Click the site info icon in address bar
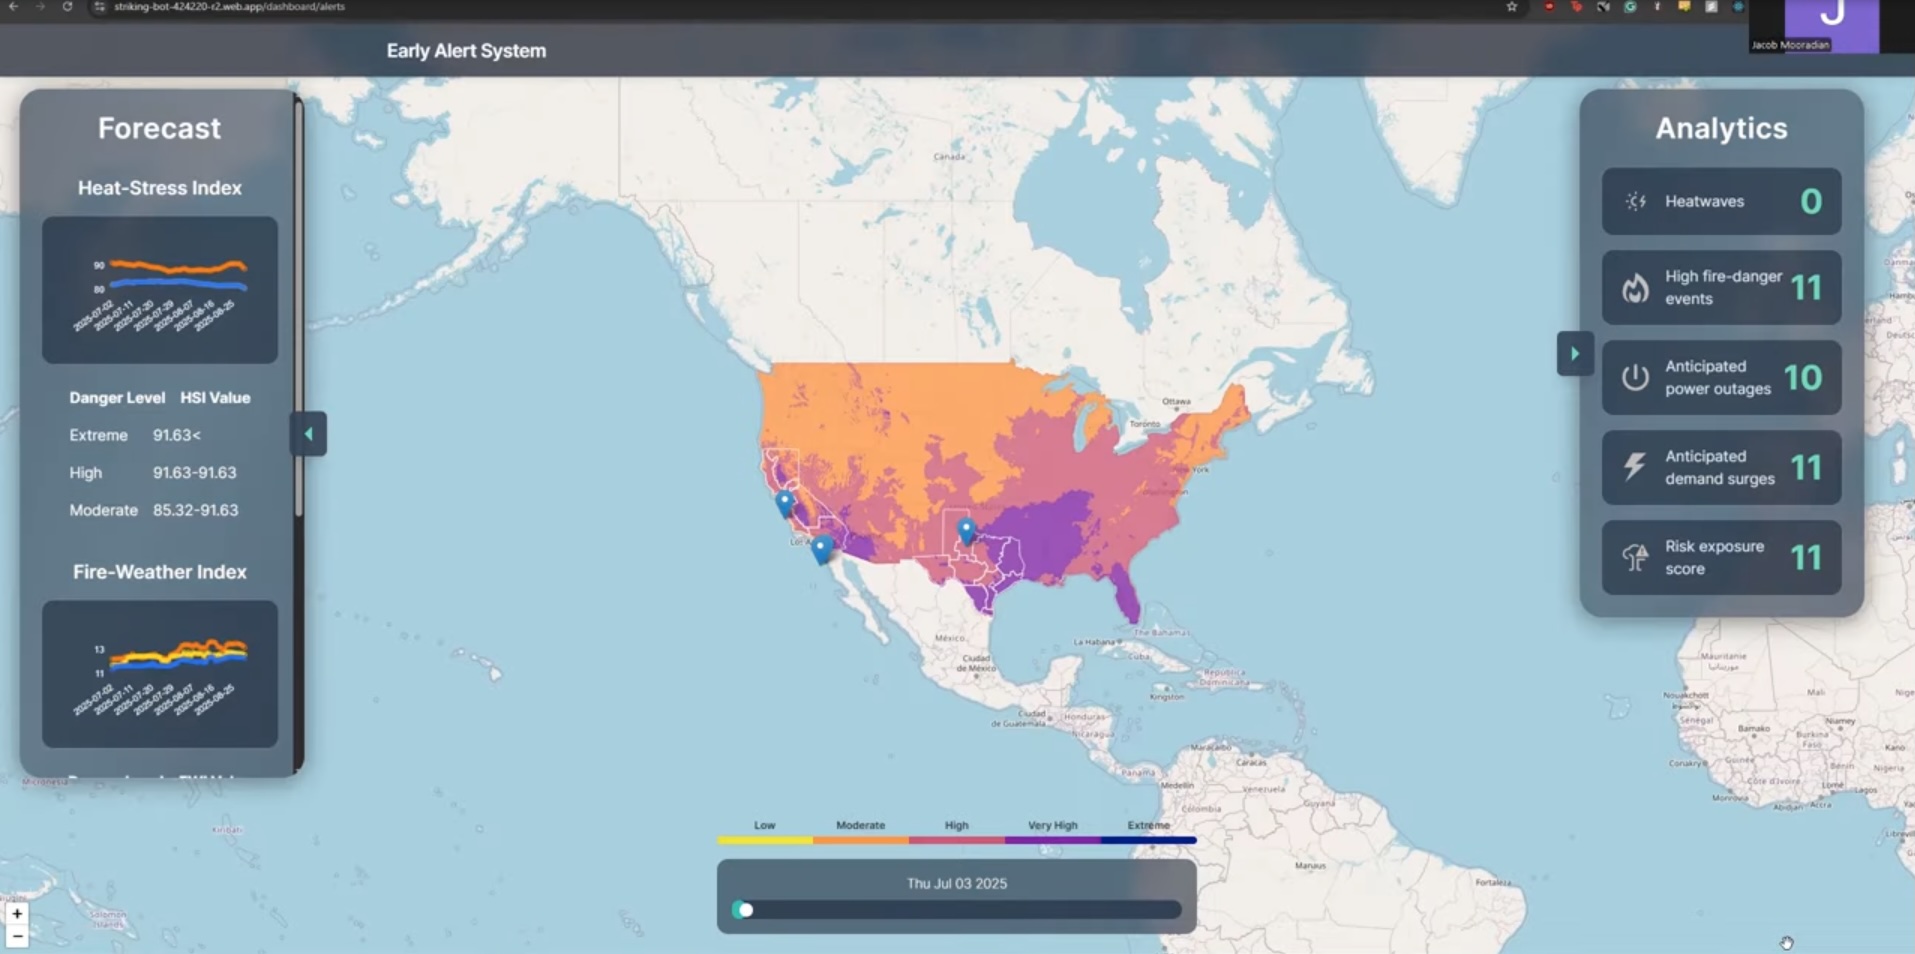This screenshot has width=1915, height=954. (x=100, y=7)
